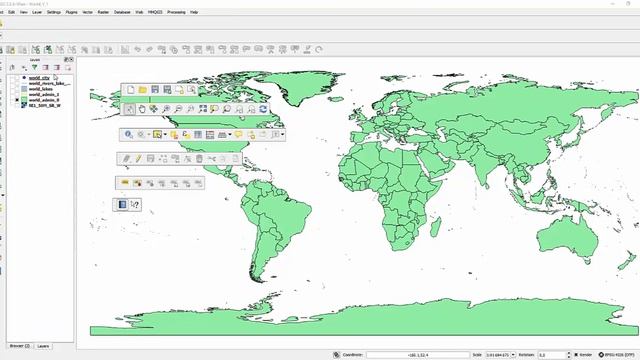Click the Refresh map icon

(263, 109)
